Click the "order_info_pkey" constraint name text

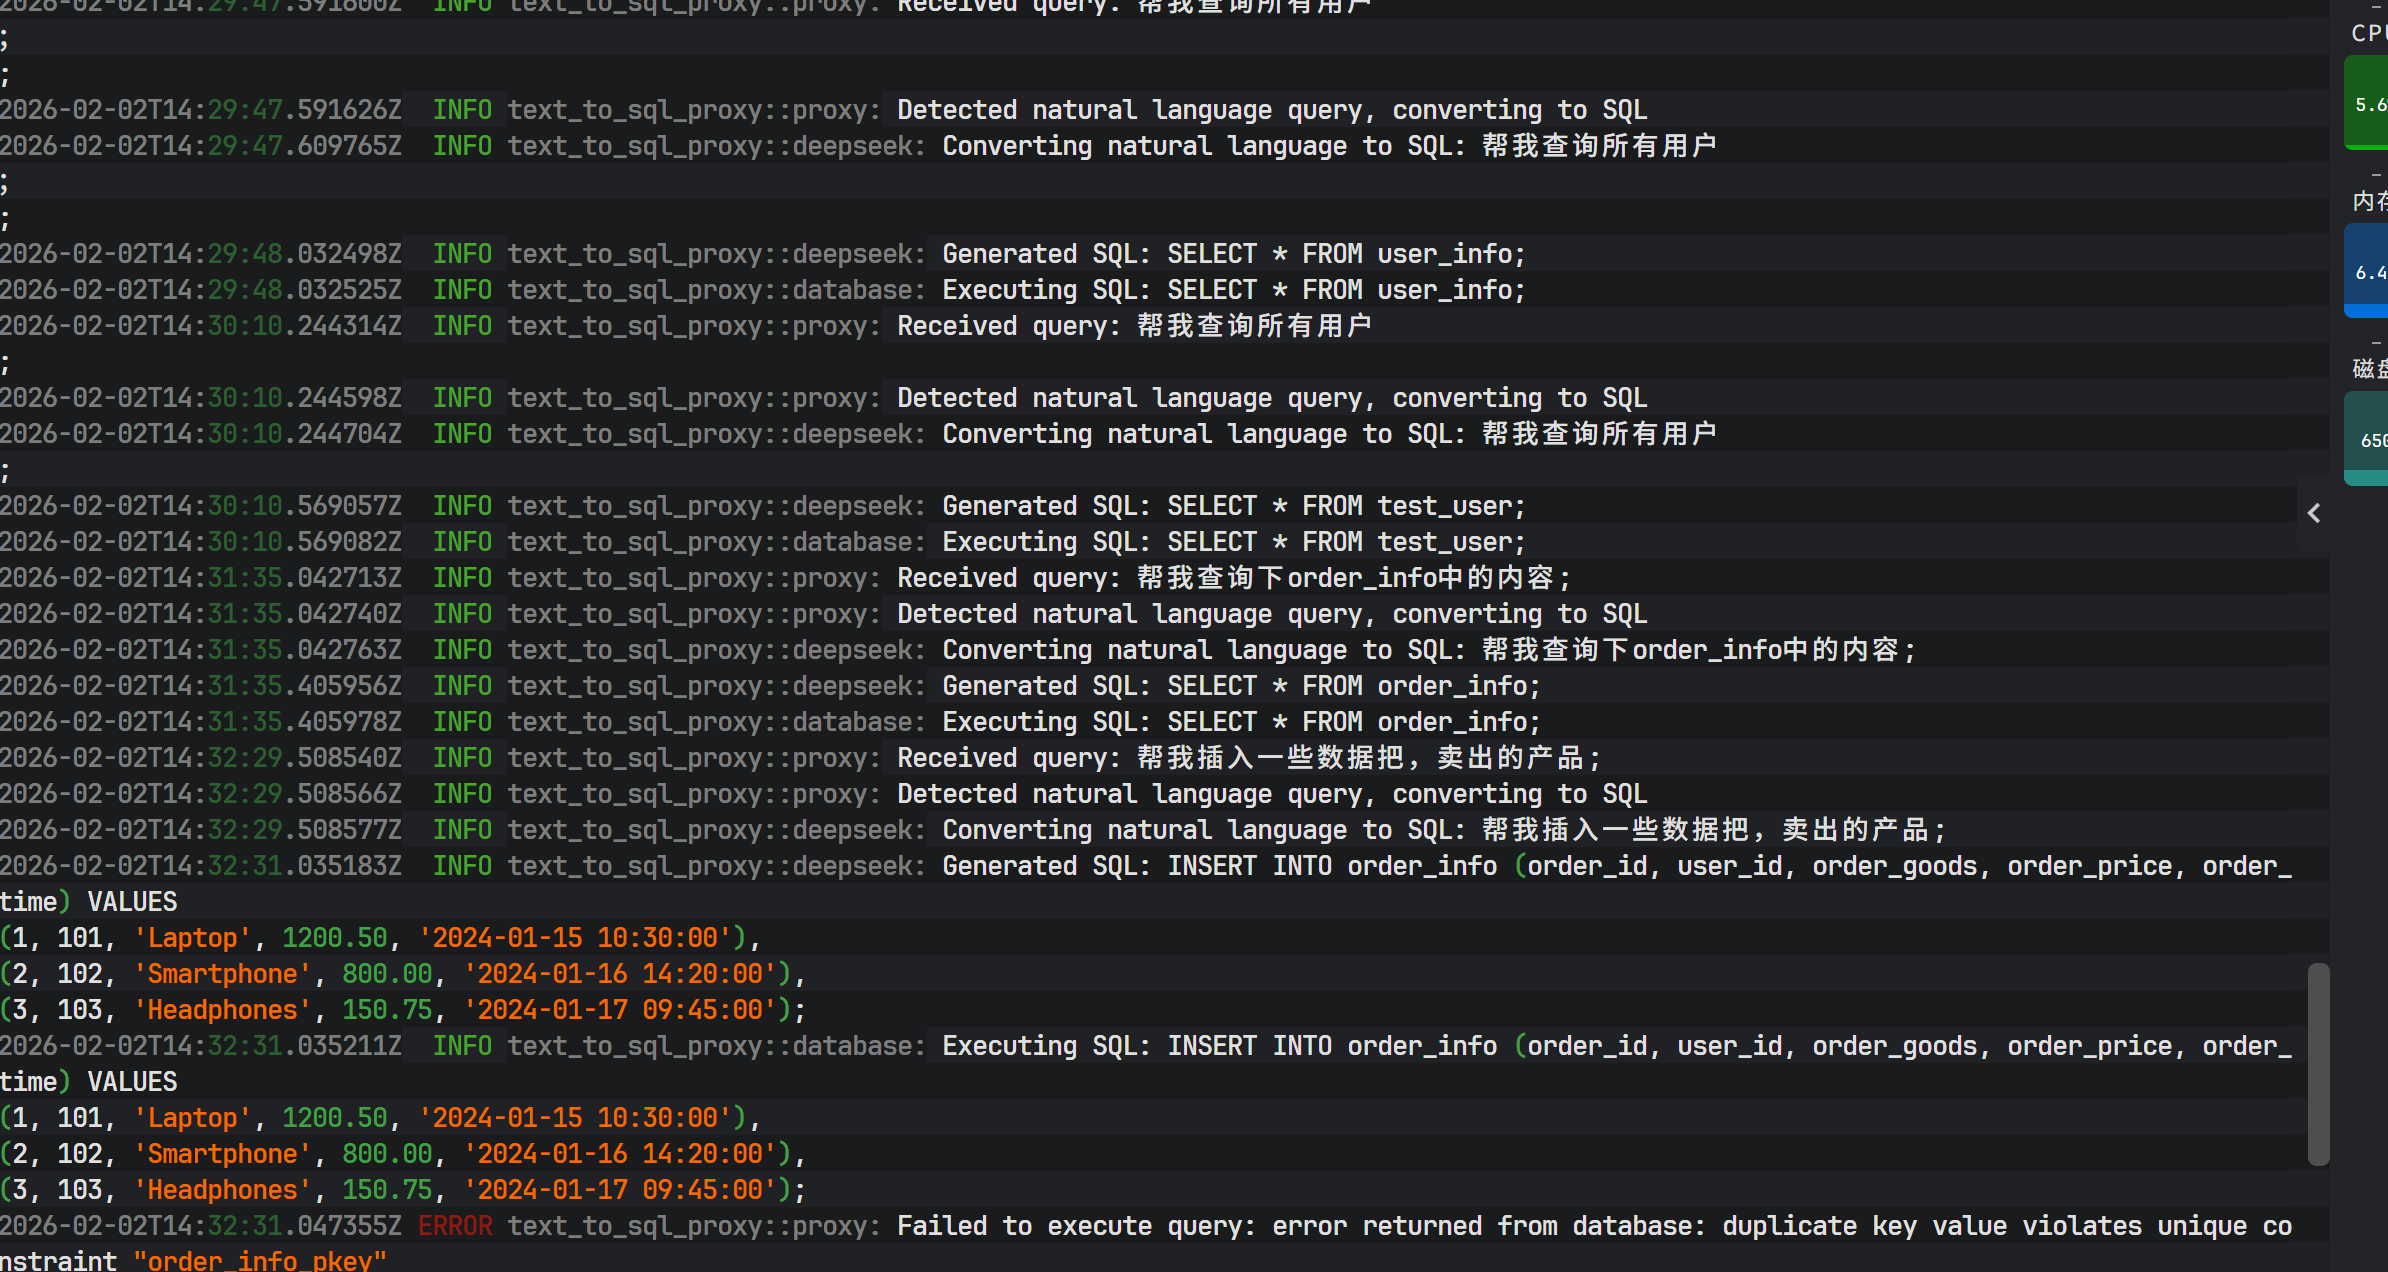pyautogui.click(x=260, y=1260)
